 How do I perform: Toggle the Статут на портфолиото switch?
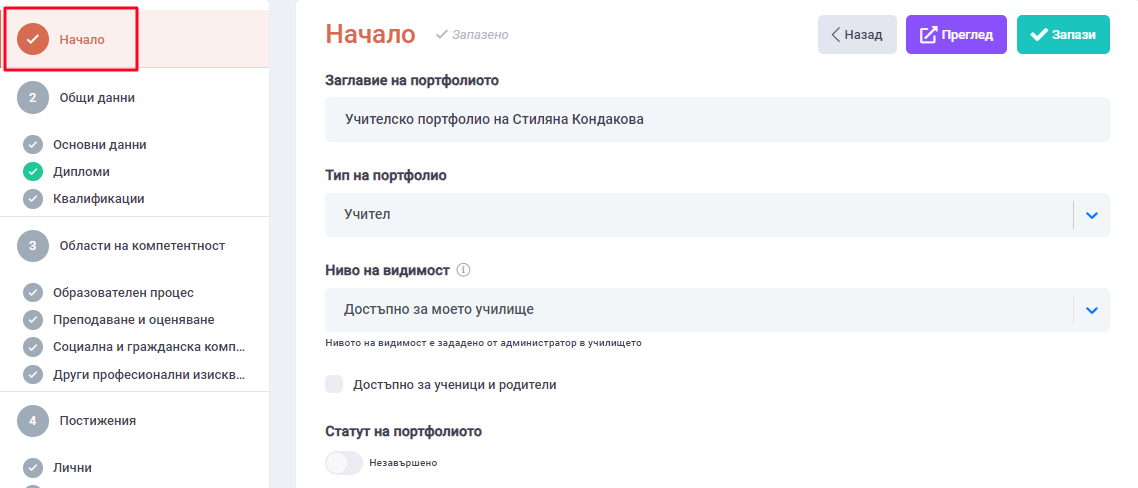[344, 463]
